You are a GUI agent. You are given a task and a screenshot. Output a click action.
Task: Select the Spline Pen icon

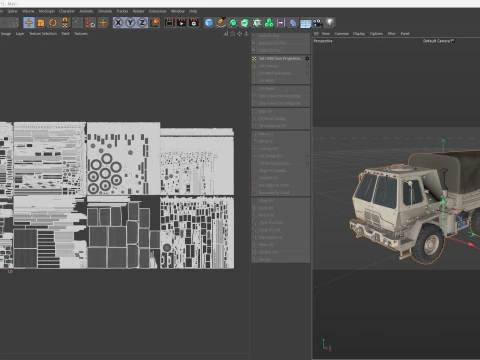pyautogui.click(x=221, y=23)
